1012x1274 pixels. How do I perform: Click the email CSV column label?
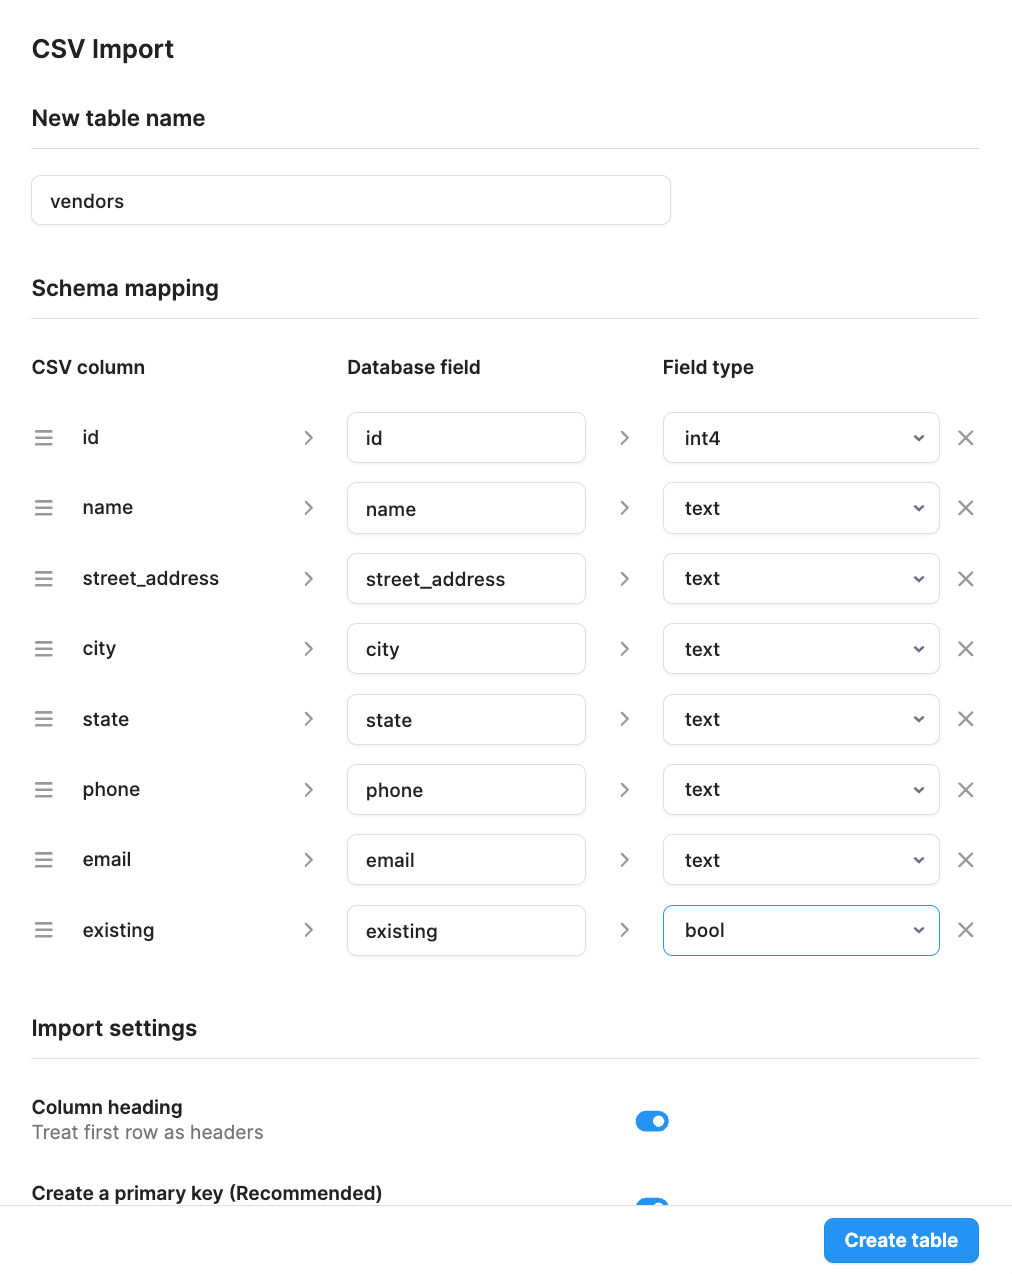[107, 859]
